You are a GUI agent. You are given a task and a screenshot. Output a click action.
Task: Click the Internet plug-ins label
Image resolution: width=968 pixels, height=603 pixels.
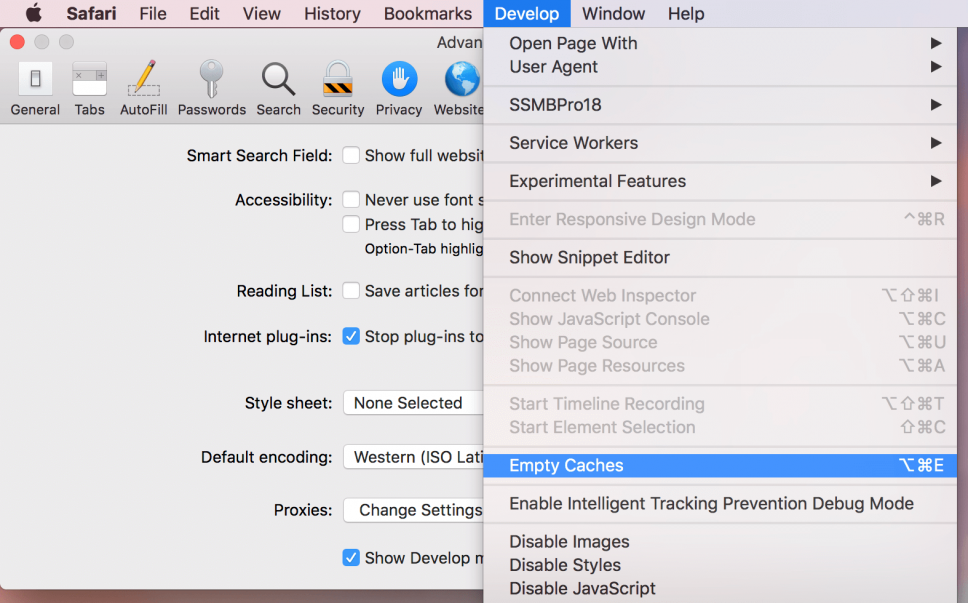point(267,336)
